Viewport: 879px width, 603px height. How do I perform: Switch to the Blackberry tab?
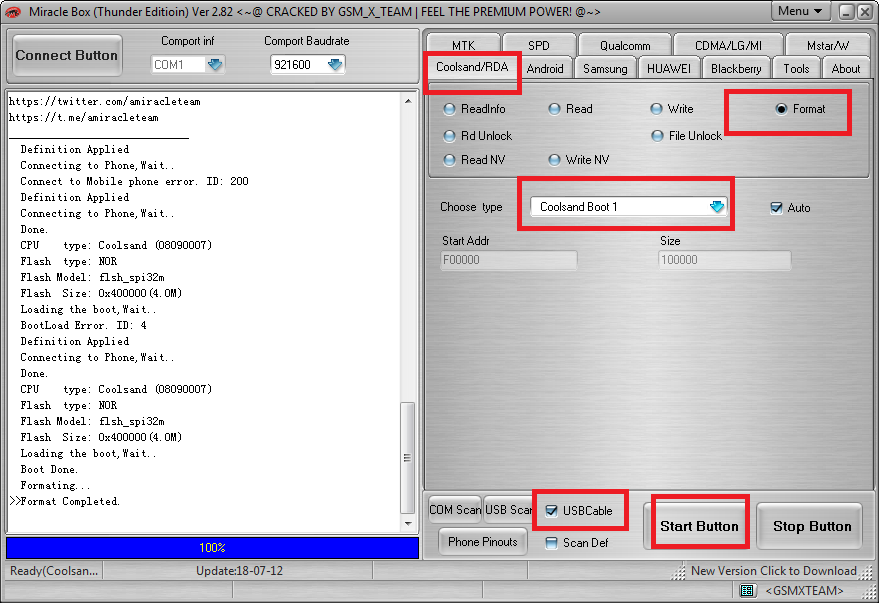click(x=736, y=68)
